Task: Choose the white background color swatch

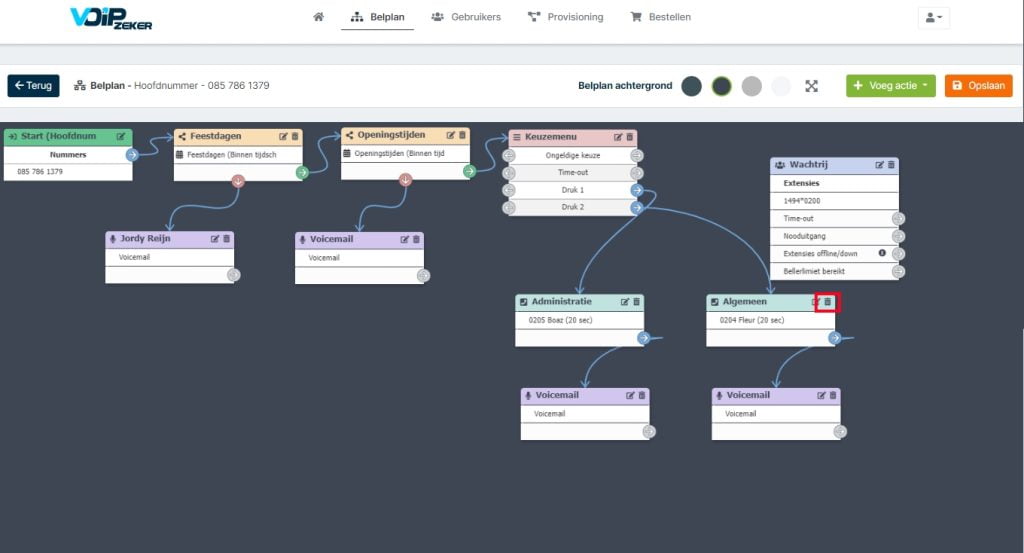Action: point(781,86)
